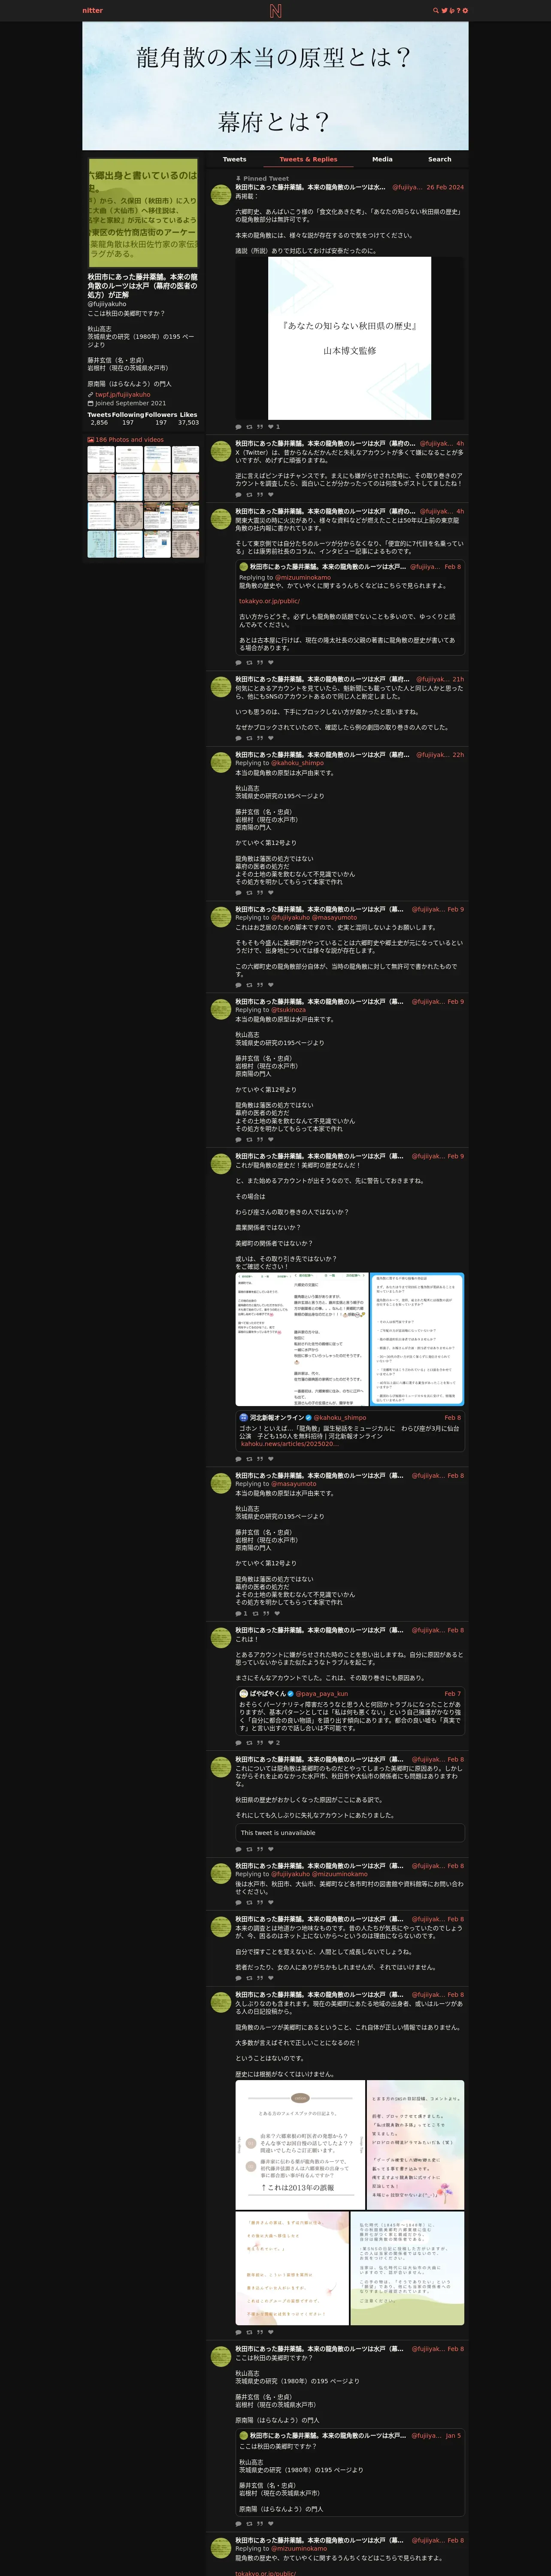Click the photo icon beside 186 Photos and videos
551x2576 pixels.
click(x=91, y=440)
